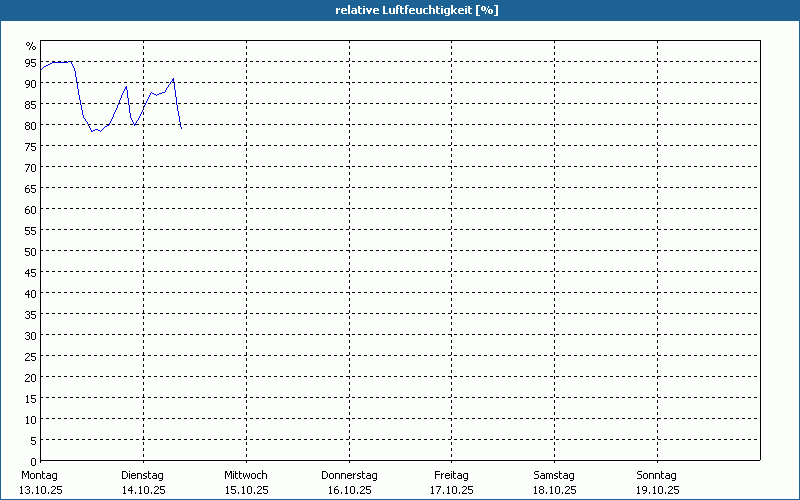Image resolution: width=800 pixels, height=500 pixels.
Task: Select the 0 value on the y-axis
Action: pyautogui.click(x=33, y=461)
